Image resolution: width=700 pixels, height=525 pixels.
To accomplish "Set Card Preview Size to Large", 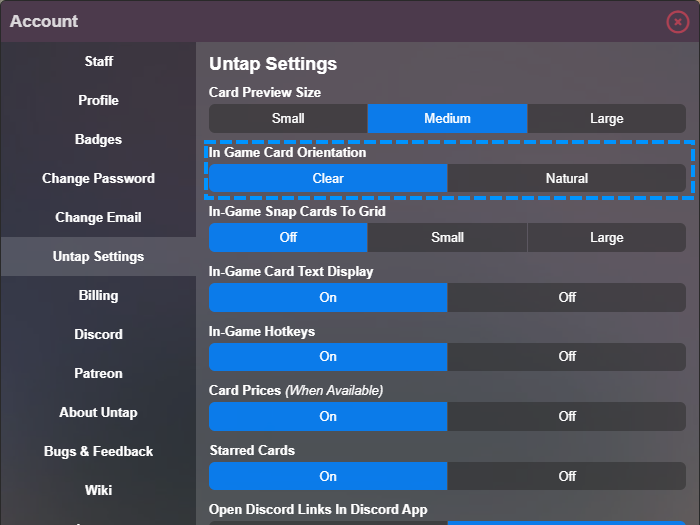I will coord(607,119).
